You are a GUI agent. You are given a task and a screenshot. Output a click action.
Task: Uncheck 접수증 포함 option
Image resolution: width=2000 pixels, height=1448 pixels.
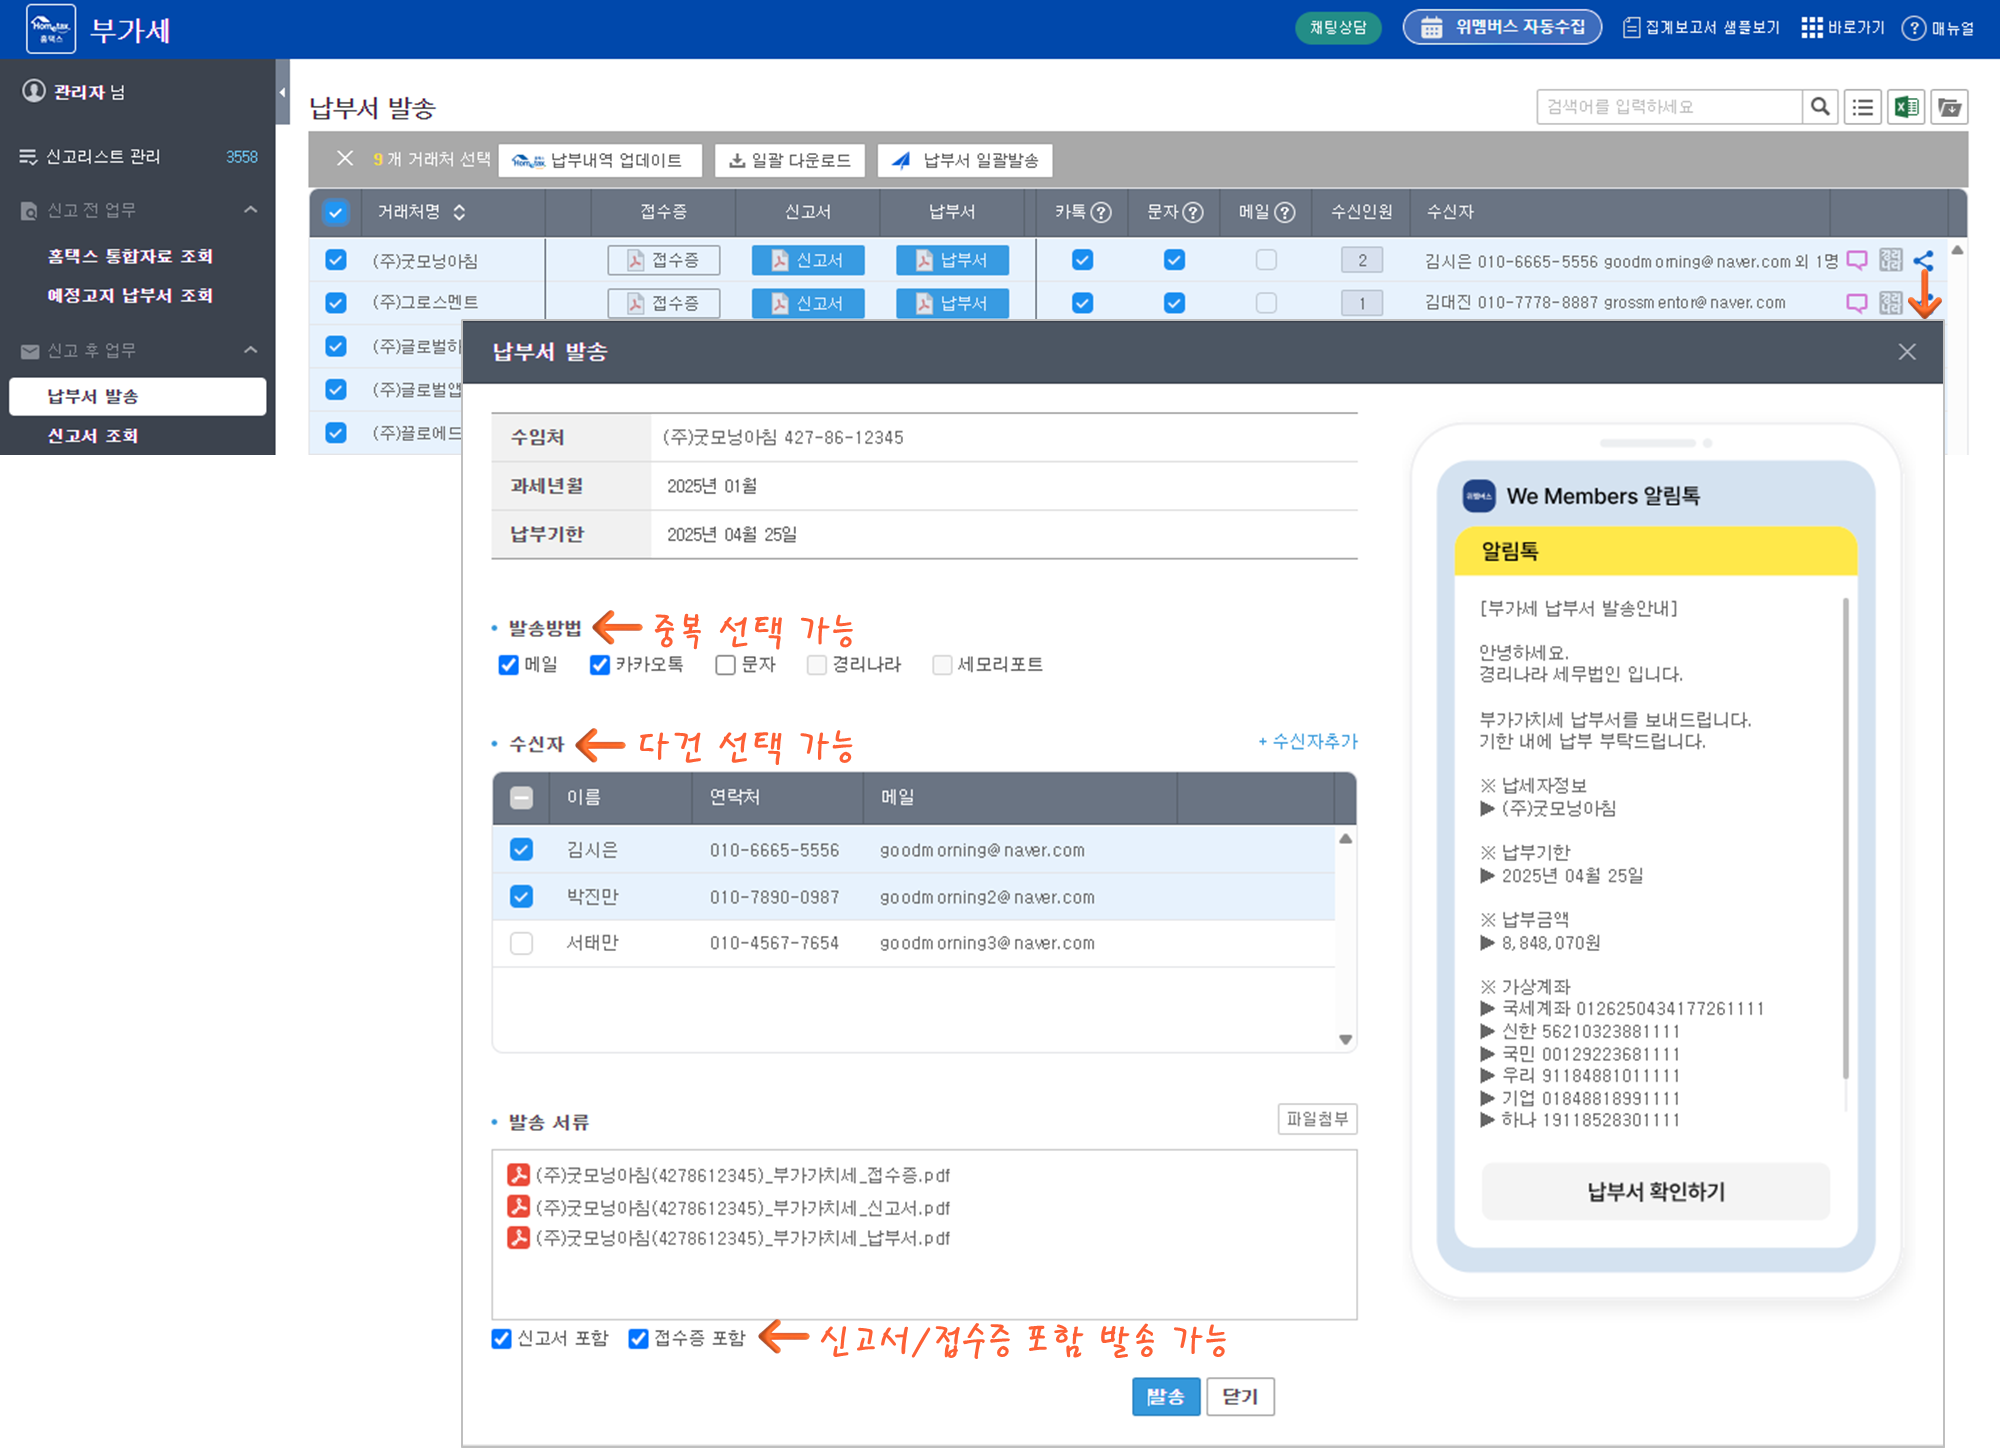click(x=638, y=1338)
